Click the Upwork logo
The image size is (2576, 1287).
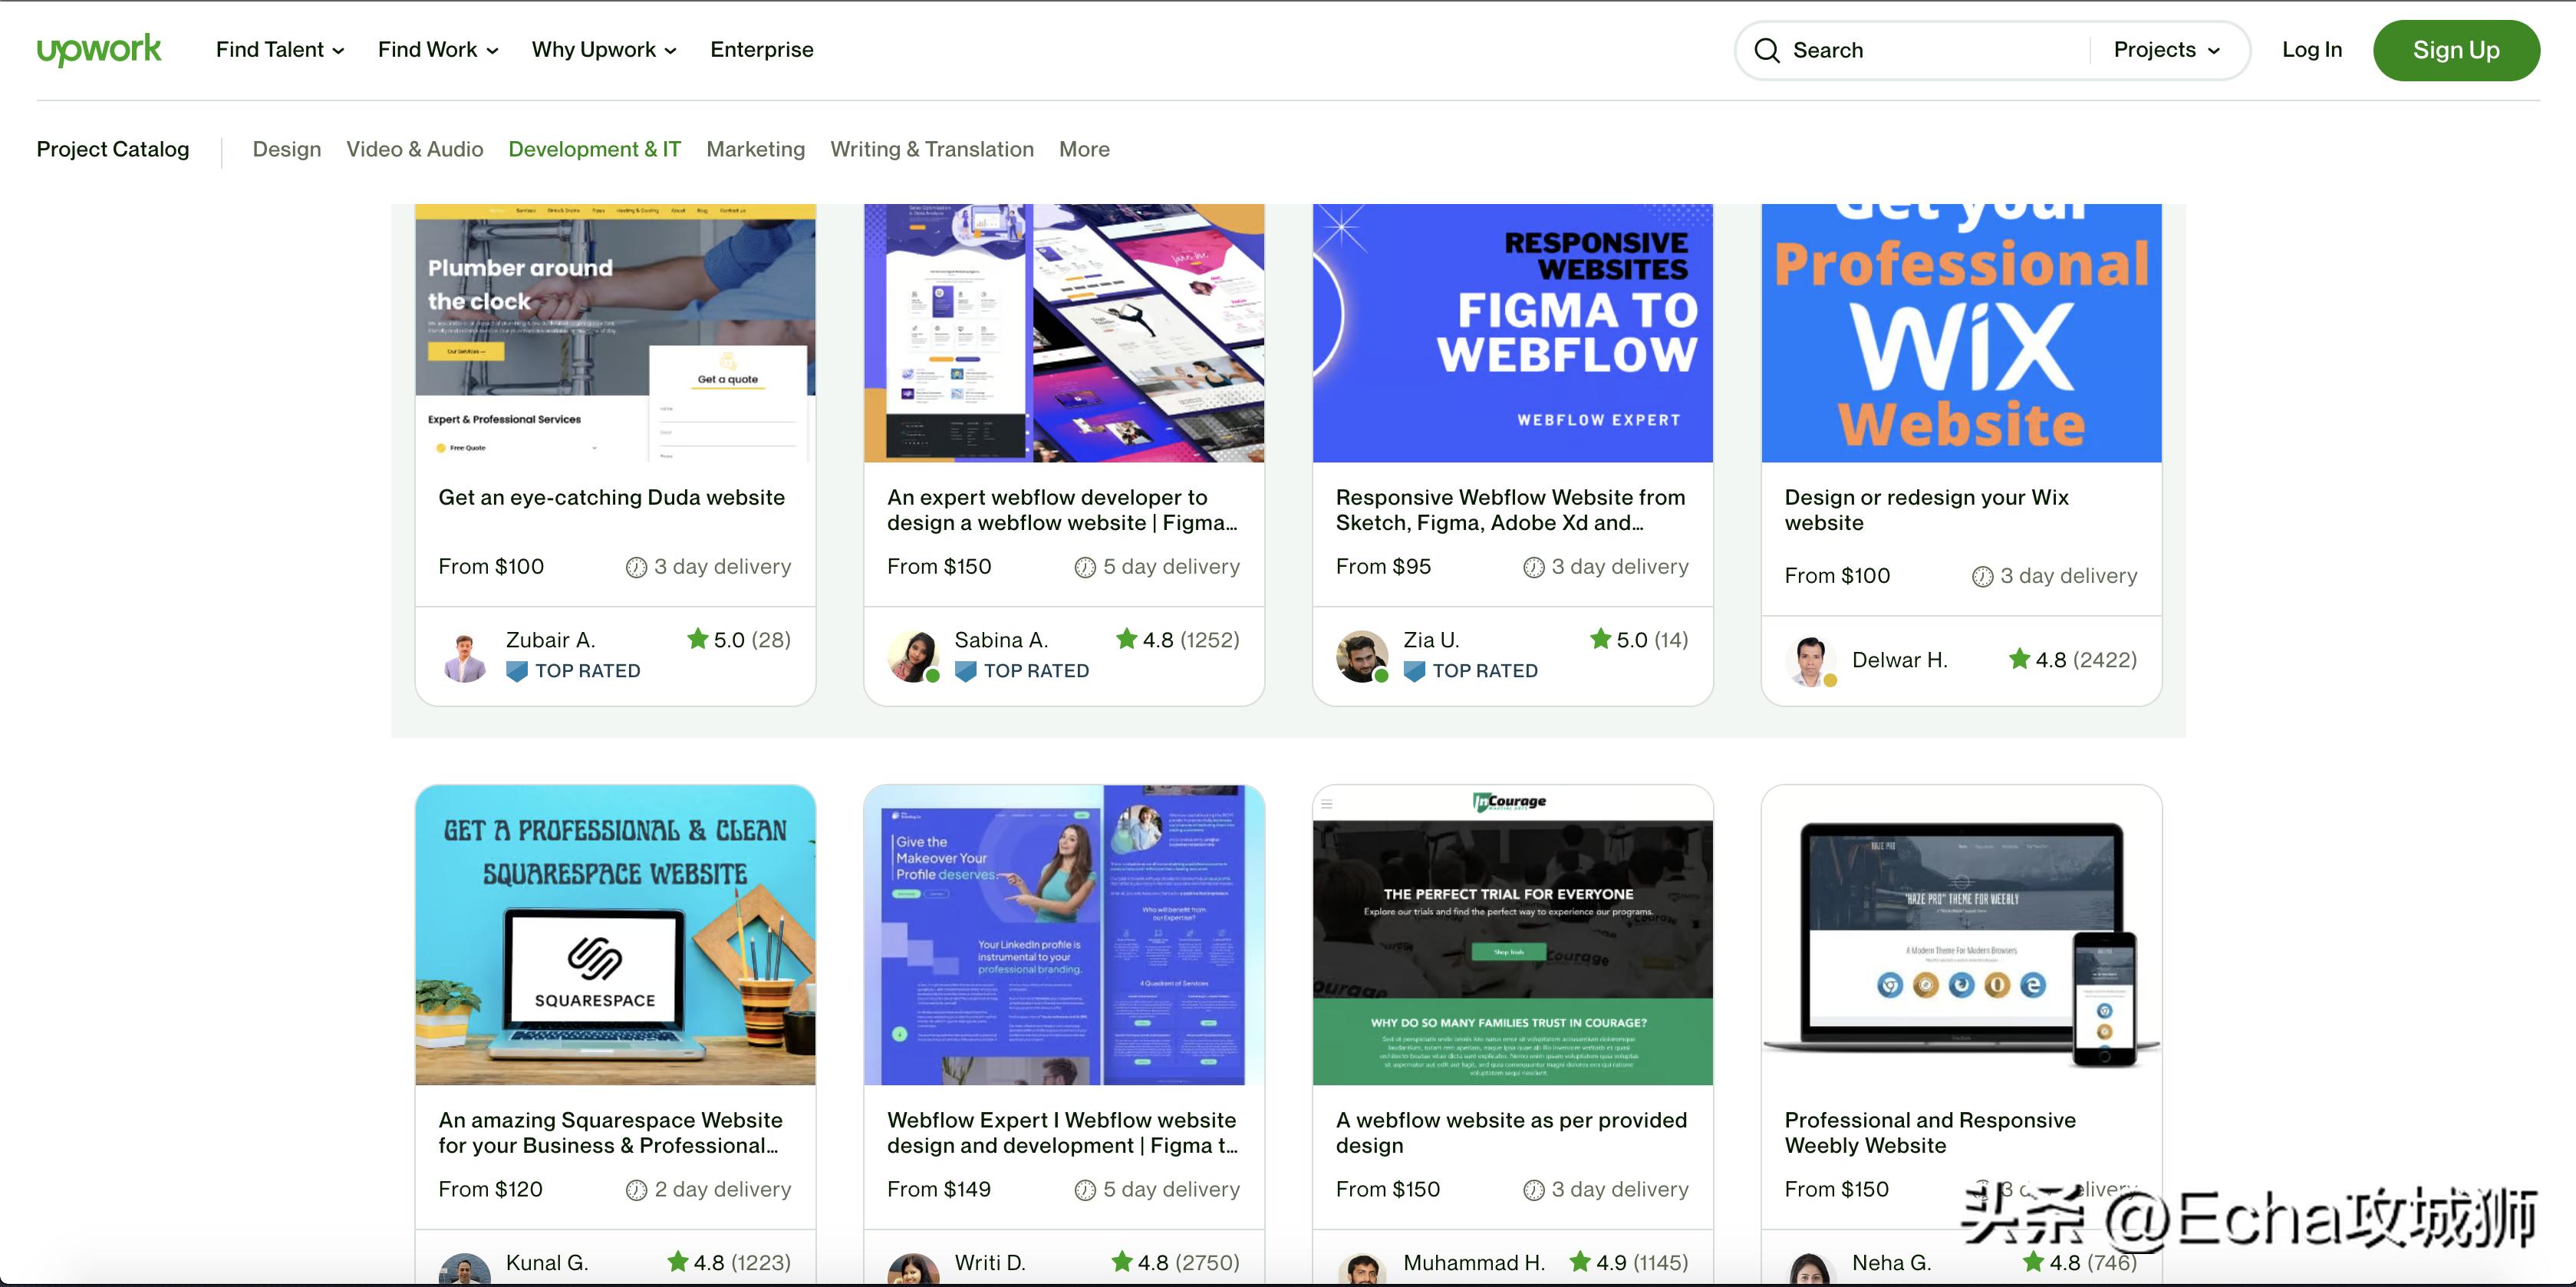click(98, 49)
